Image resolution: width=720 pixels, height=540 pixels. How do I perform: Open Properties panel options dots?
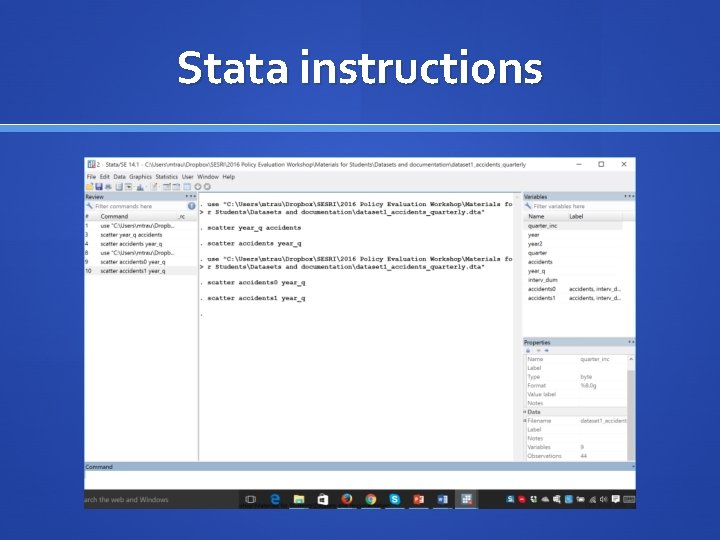[631, 342]
